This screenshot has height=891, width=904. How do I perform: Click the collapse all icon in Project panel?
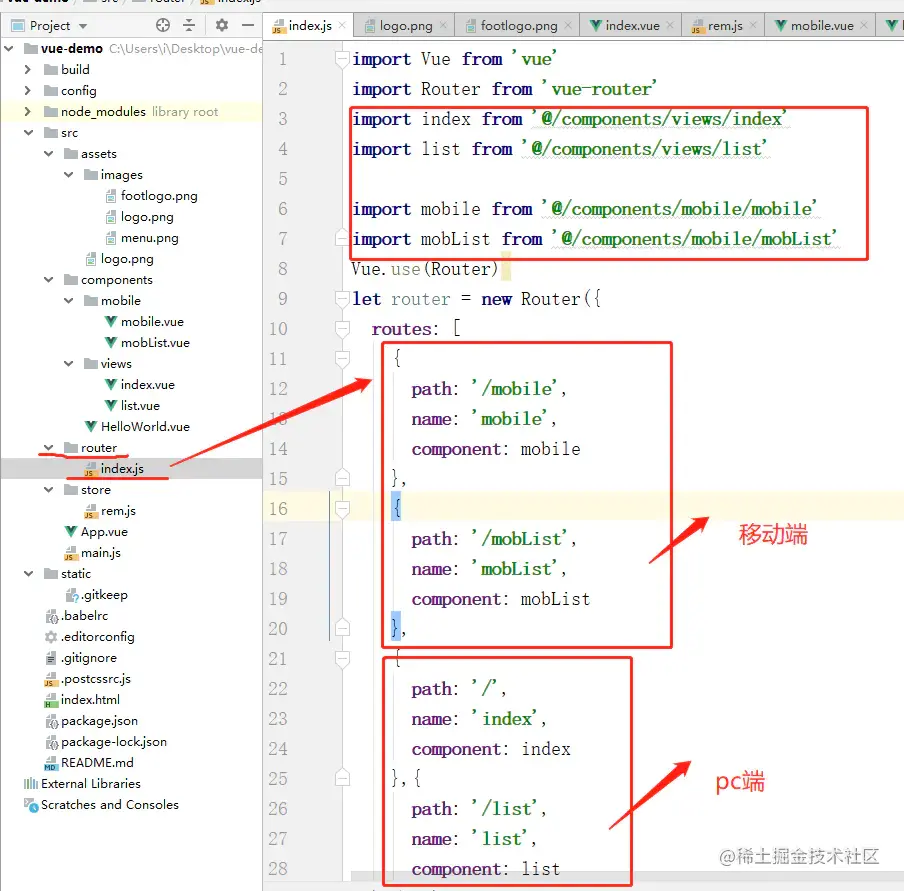click(189, 25)
